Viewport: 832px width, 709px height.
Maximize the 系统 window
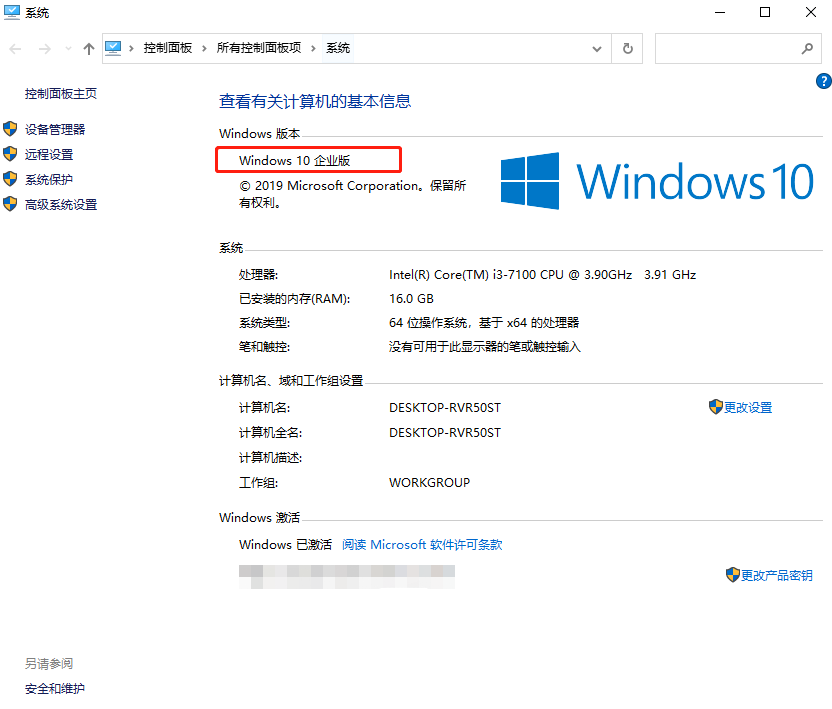[x=765, y=12]
